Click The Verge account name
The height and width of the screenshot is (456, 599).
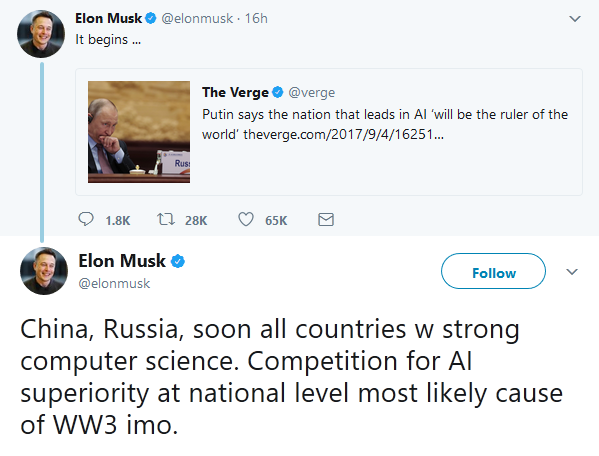click(x=235, y=92)
